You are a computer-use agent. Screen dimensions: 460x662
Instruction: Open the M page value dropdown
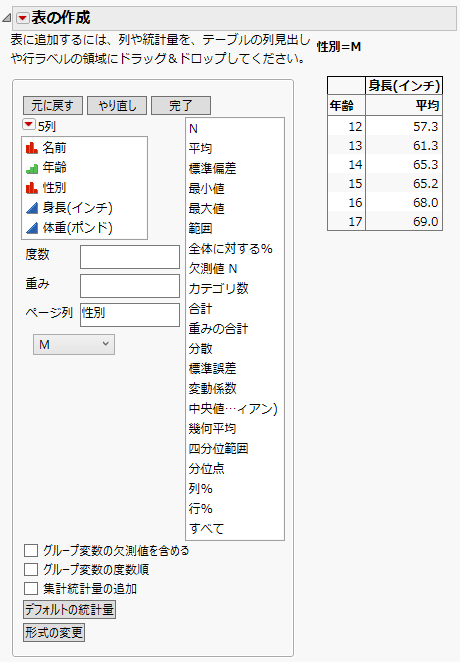pos(74,345)
